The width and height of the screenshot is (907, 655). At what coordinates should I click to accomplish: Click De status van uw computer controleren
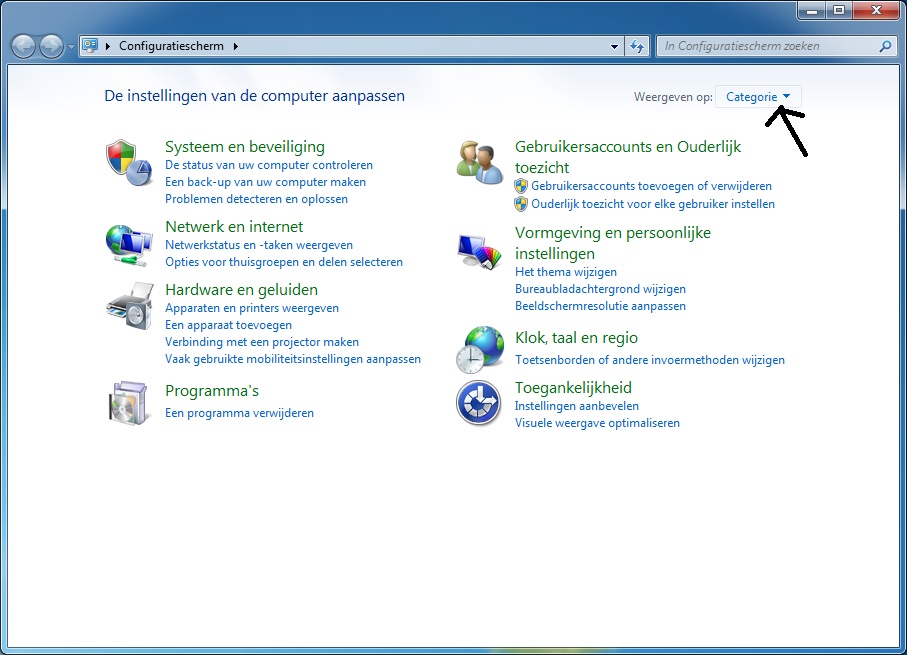tap(268, 165)
